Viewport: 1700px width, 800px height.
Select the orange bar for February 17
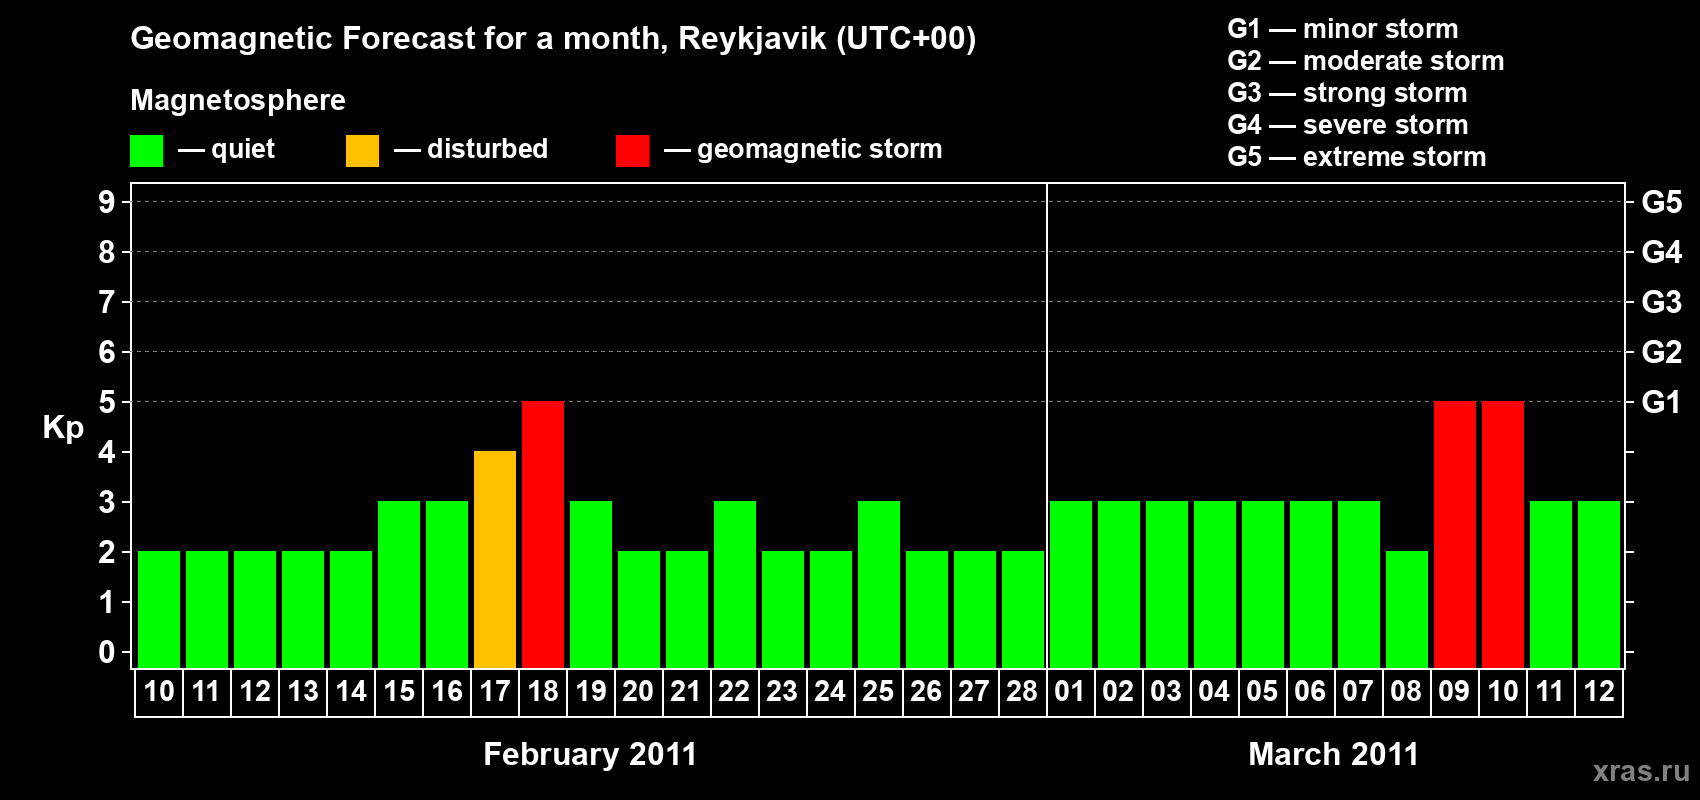pos(495,559)
